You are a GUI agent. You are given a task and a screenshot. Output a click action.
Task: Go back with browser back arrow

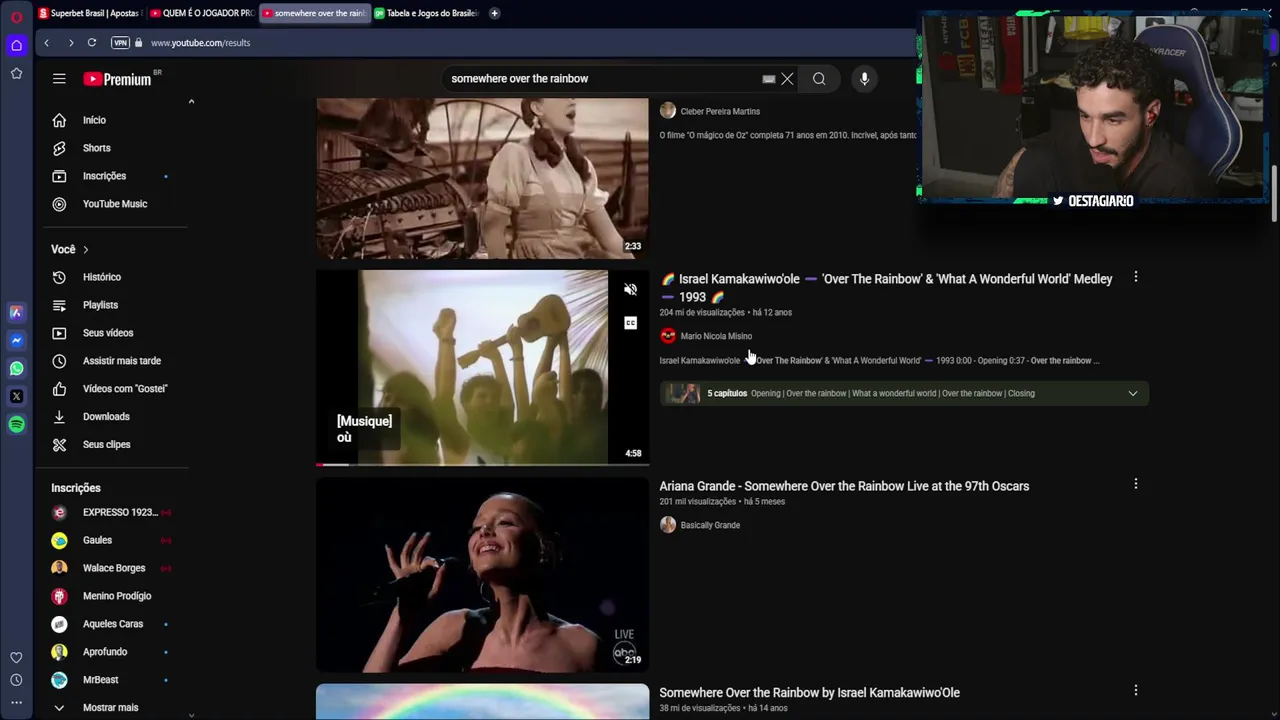click(46, 43)
